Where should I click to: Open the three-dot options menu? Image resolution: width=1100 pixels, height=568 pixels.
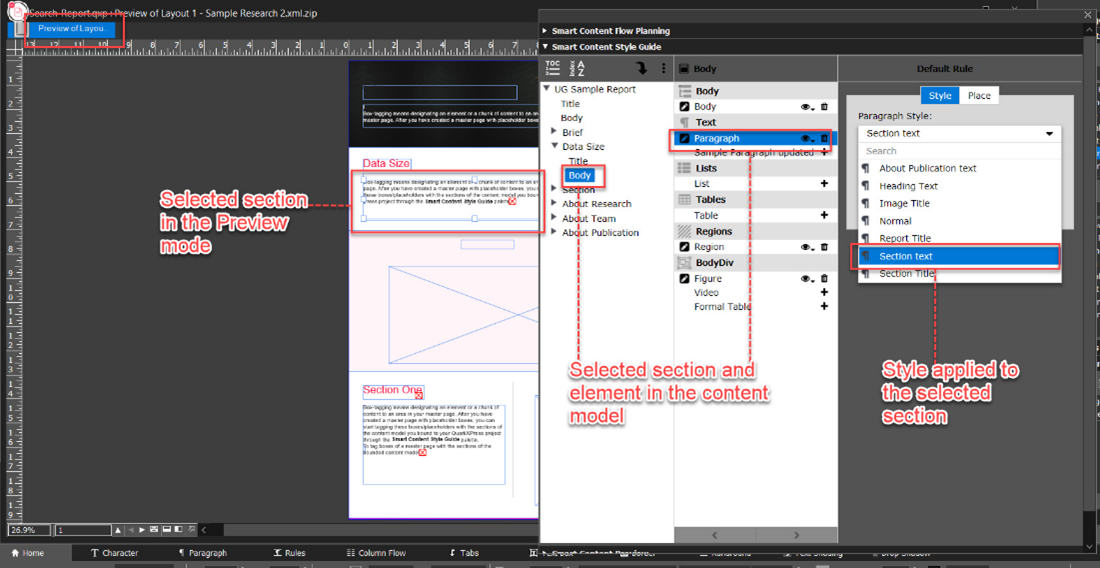tap(664, 68)
